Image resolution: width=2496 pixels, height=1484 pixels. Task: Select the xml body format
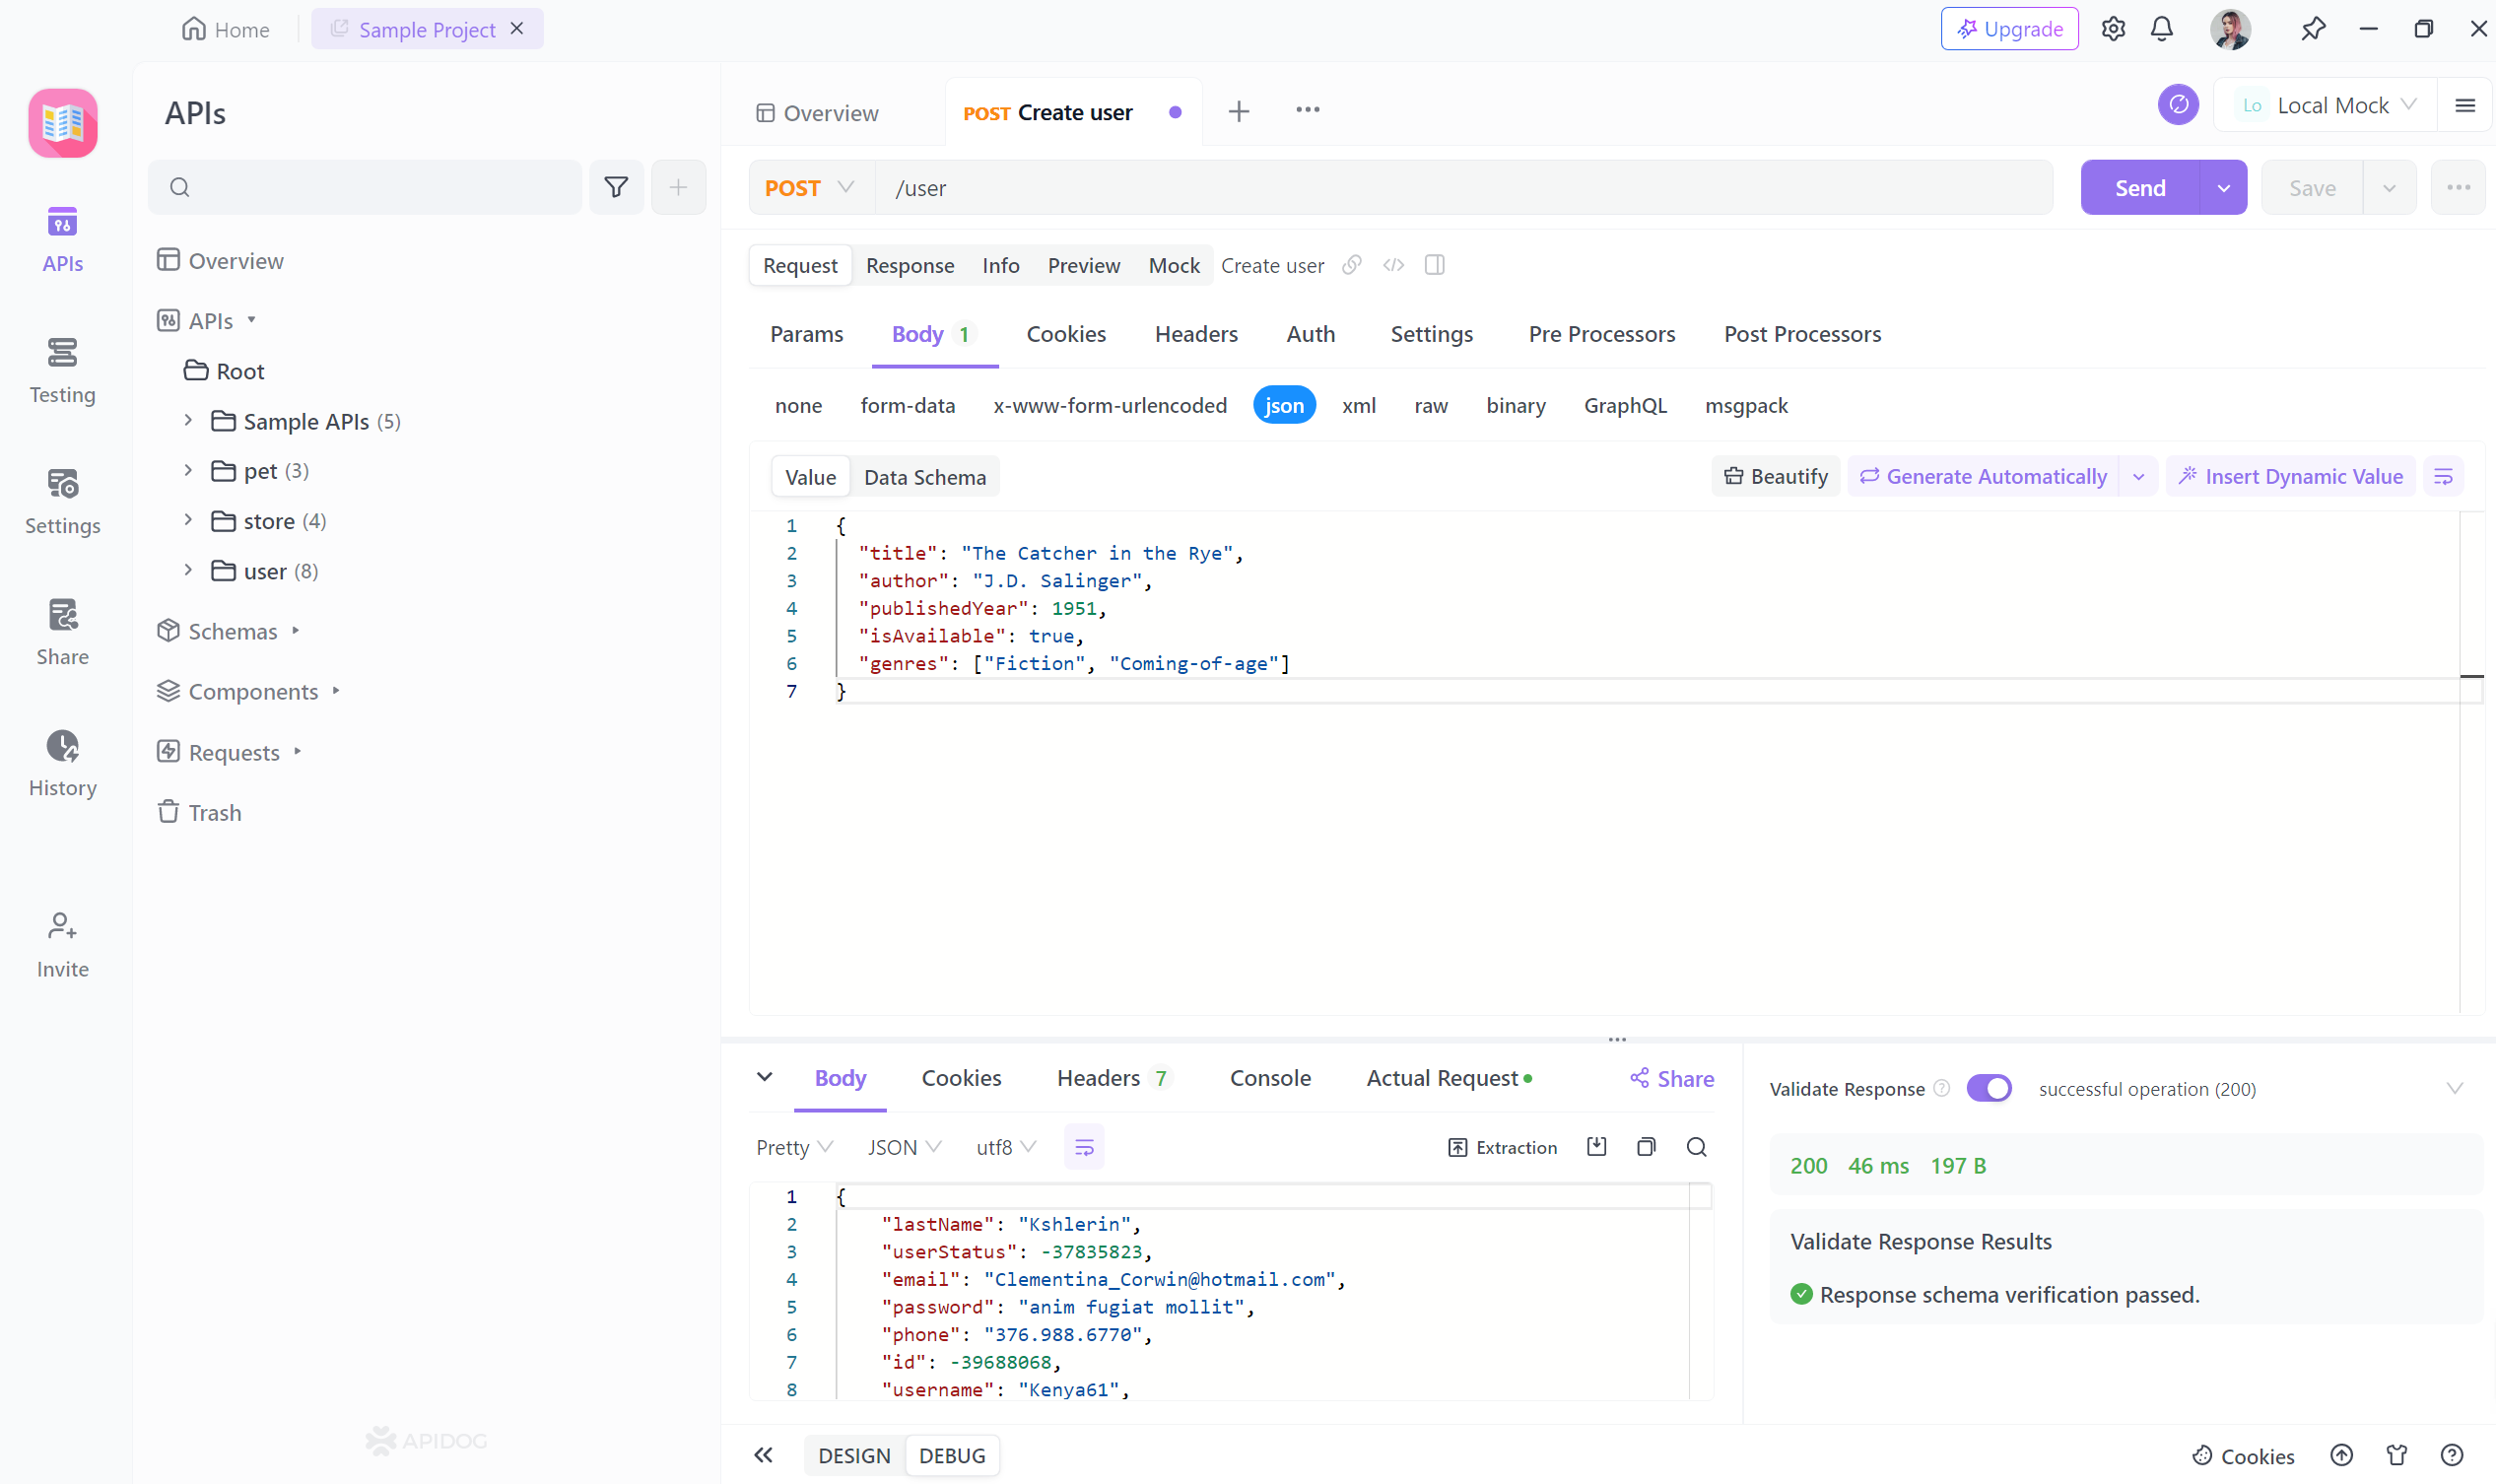pos(1359,405)
